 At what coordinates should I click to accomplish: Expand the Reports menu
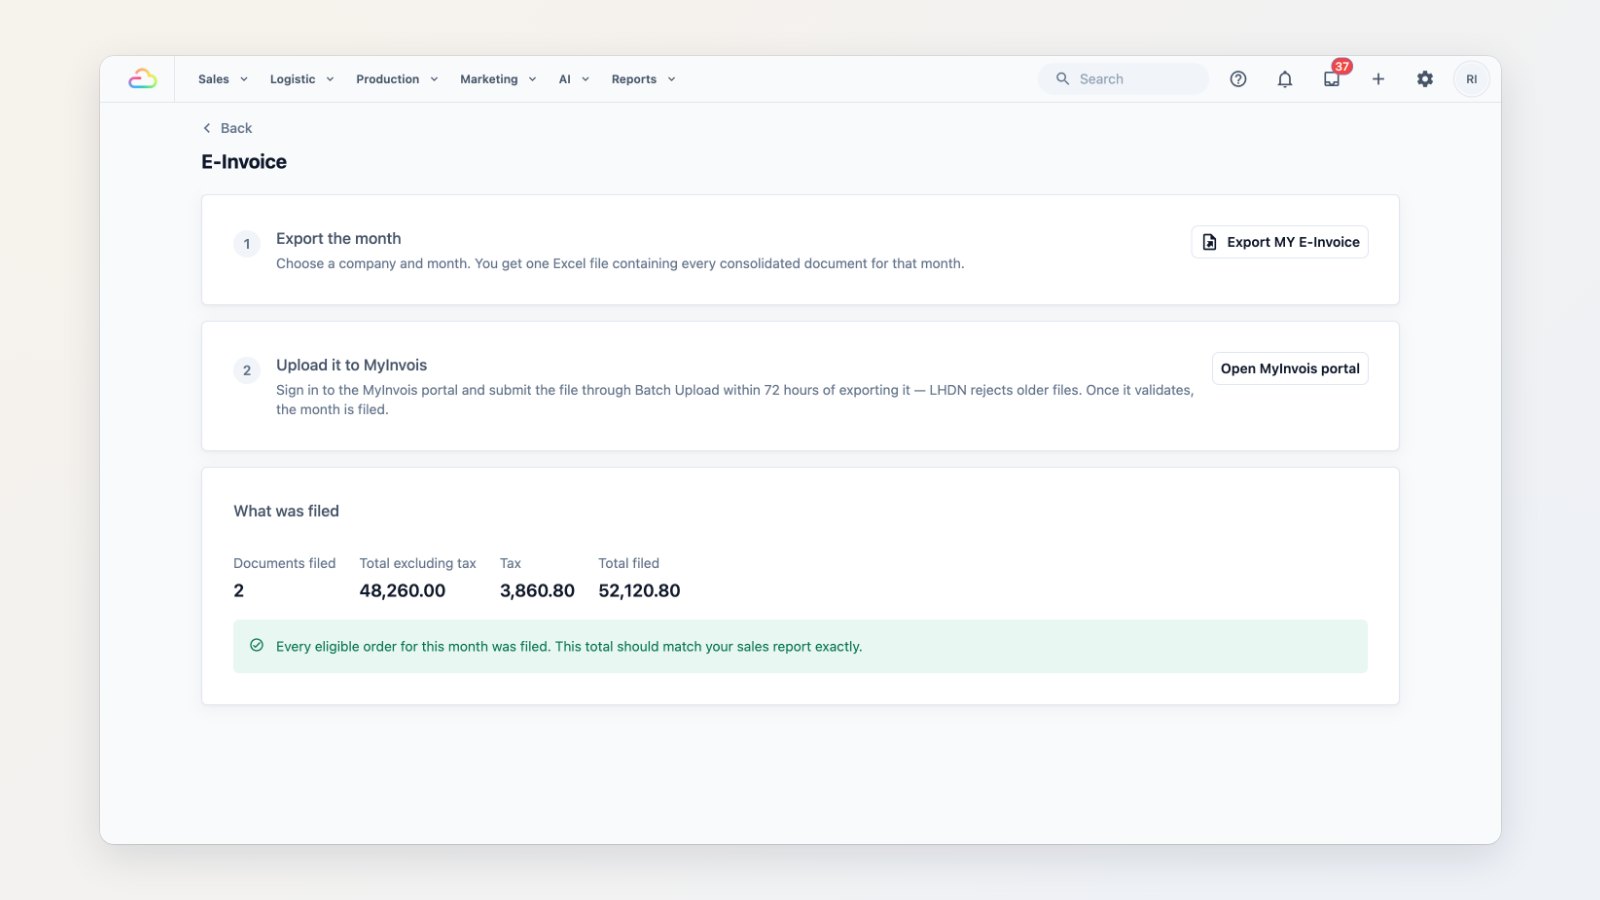643,79
